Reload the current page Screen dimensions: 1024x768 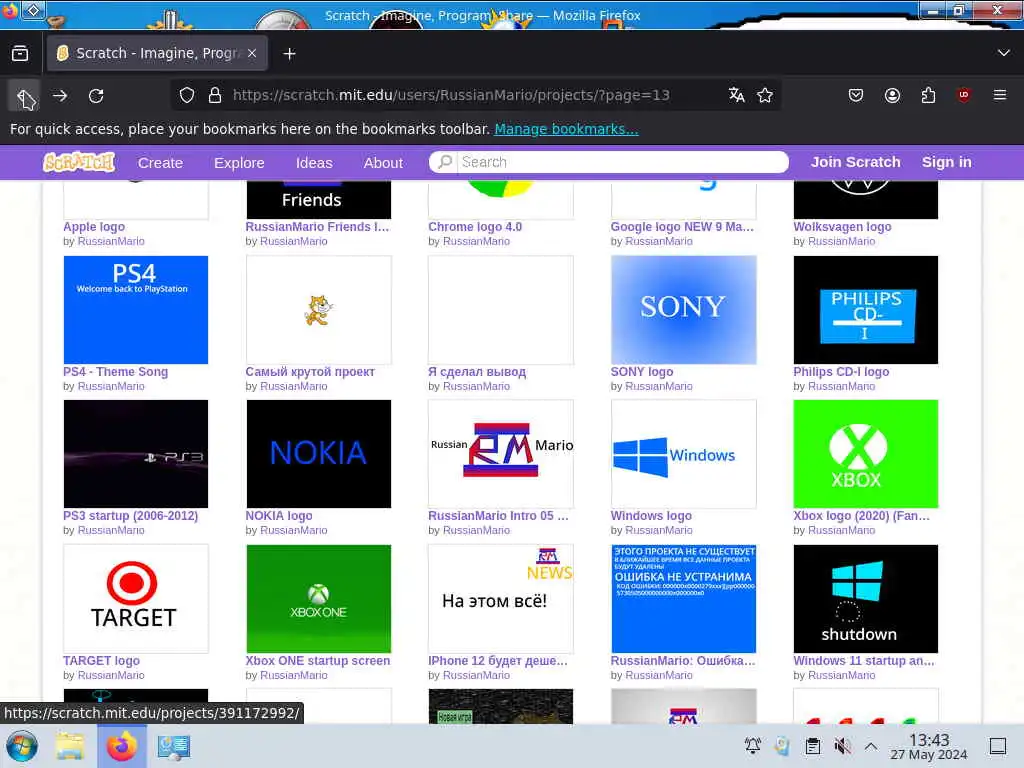pos(96,96)
